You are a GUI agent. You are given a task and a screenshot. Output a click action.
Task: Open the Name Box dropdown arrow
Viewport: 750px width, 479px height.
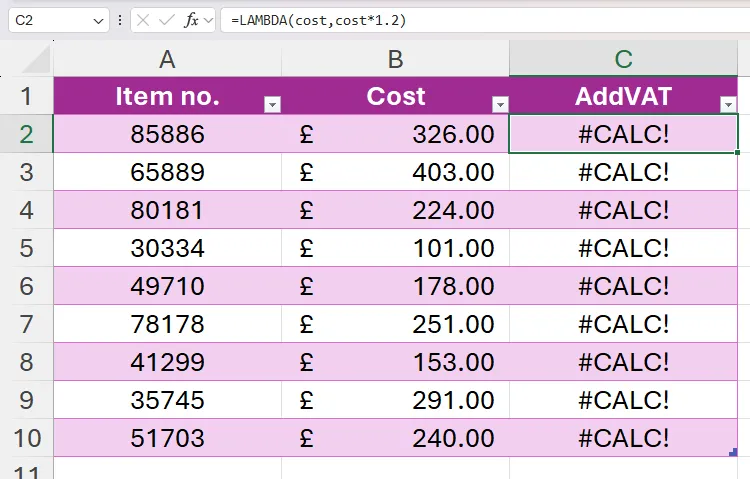point(98,21)
